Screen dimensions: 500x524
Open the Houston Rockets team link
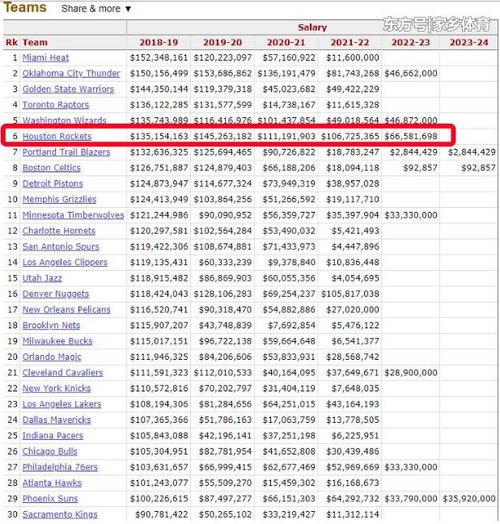point(57,136)
